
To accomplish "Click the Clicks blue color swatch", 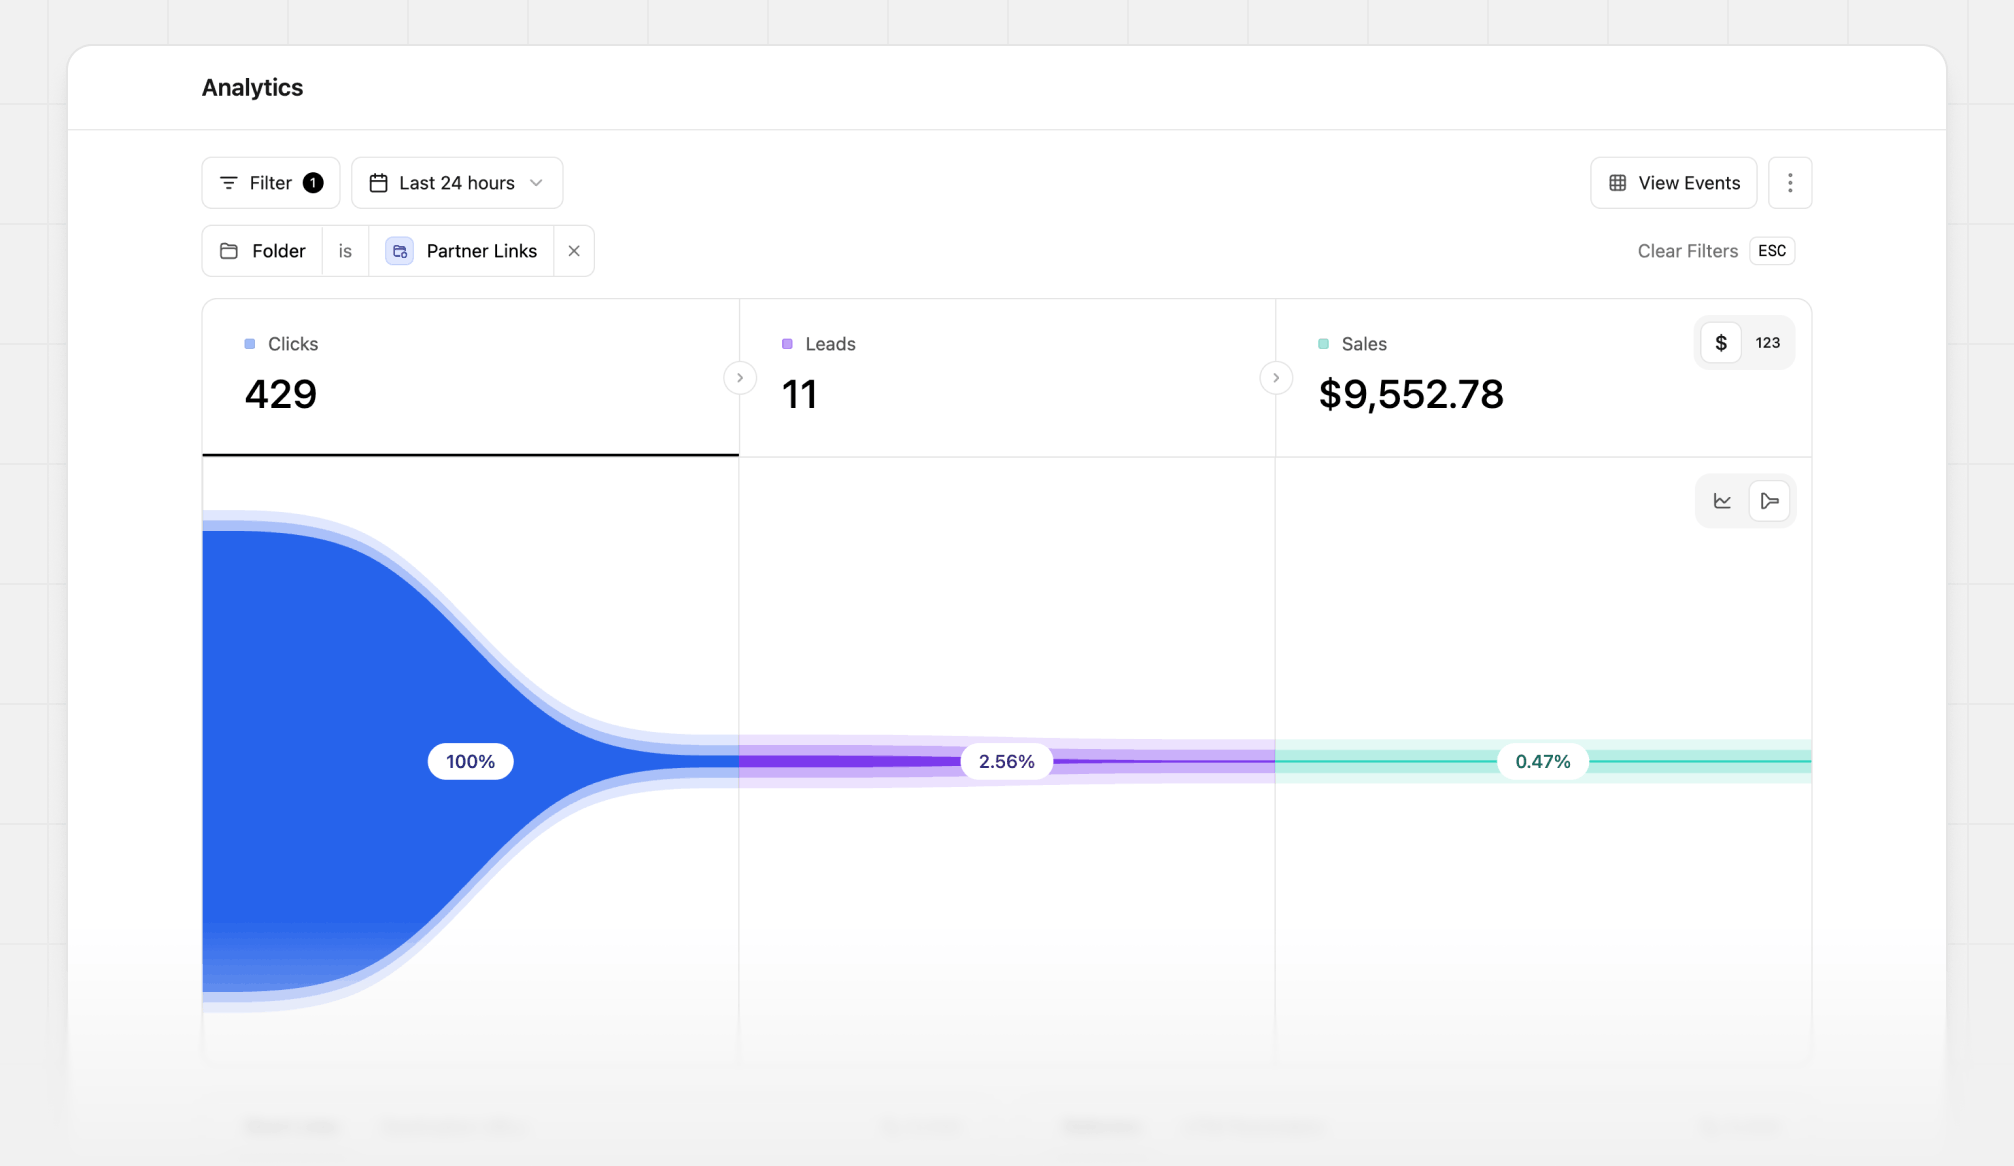I will coord(250,344).
